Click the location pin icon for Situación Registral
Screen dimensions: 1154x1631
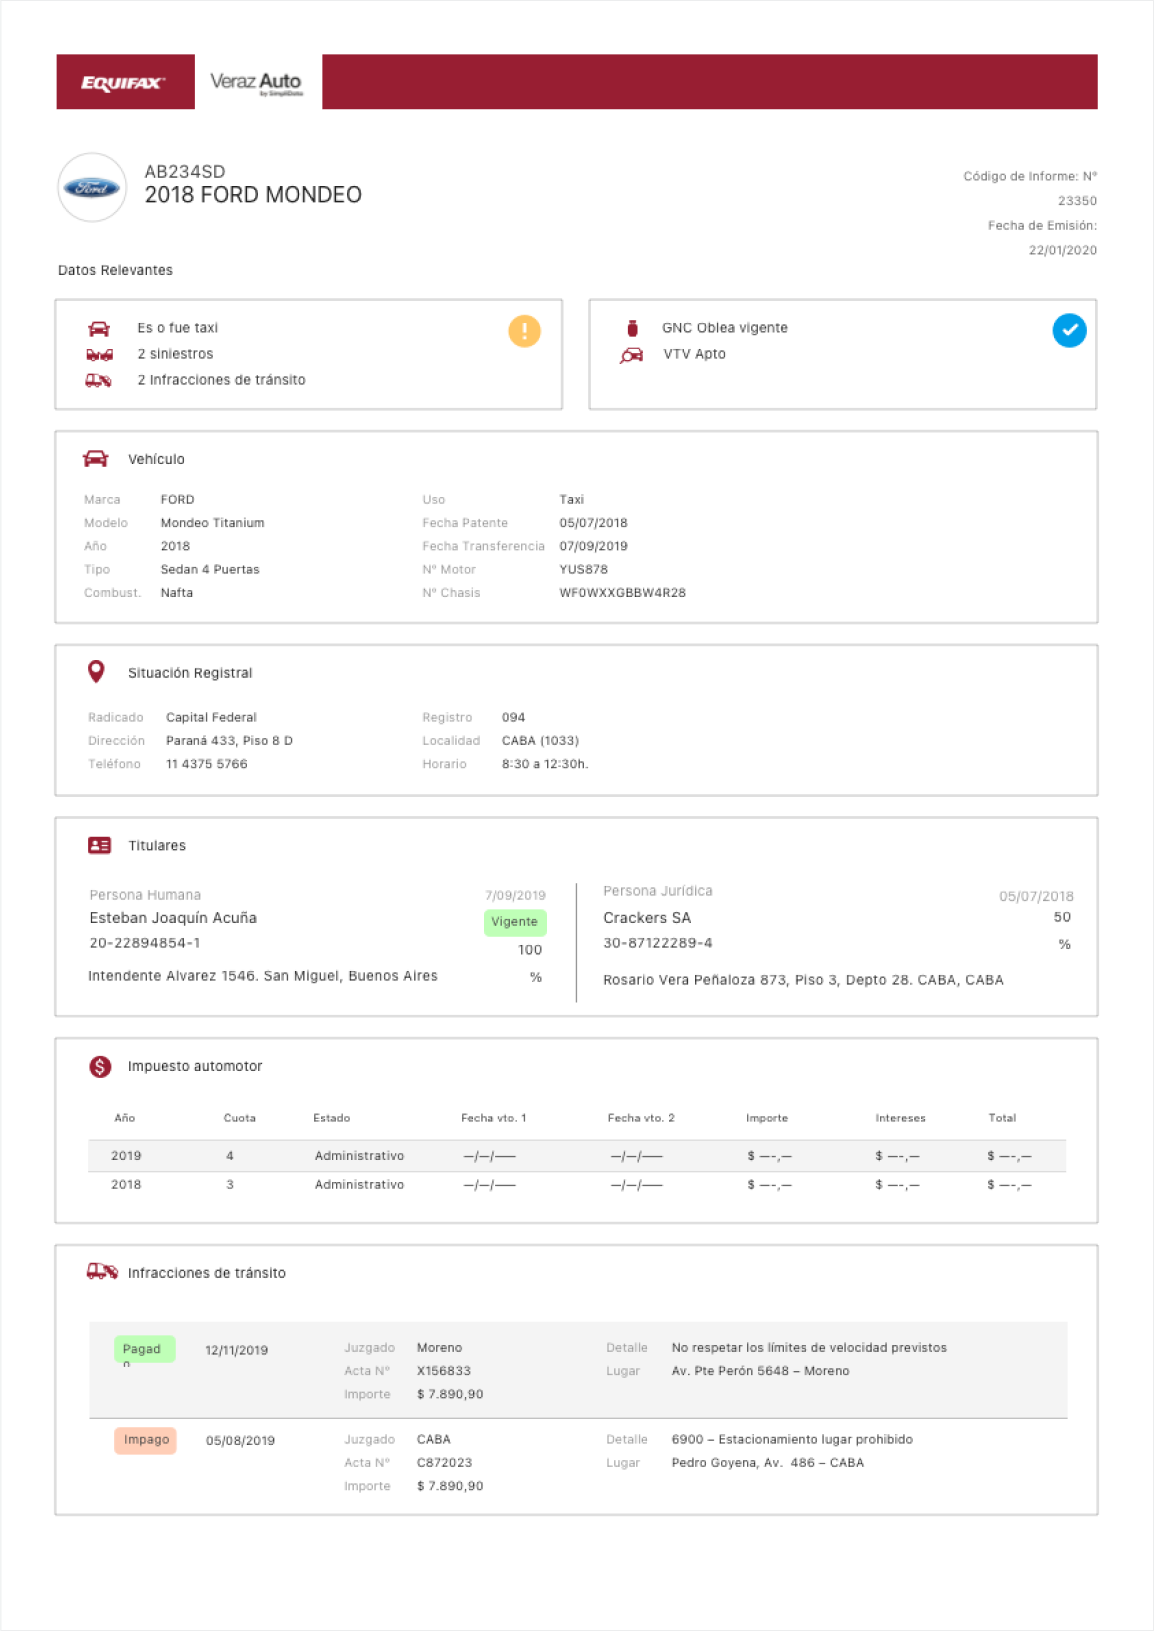(x=96, y=672)
